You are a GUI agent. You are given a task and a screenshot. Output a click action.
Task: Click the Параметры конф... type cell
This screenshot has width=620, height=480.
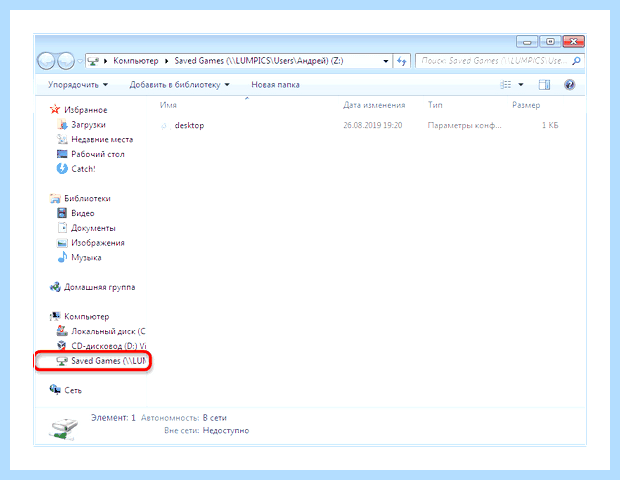point(464,125)
